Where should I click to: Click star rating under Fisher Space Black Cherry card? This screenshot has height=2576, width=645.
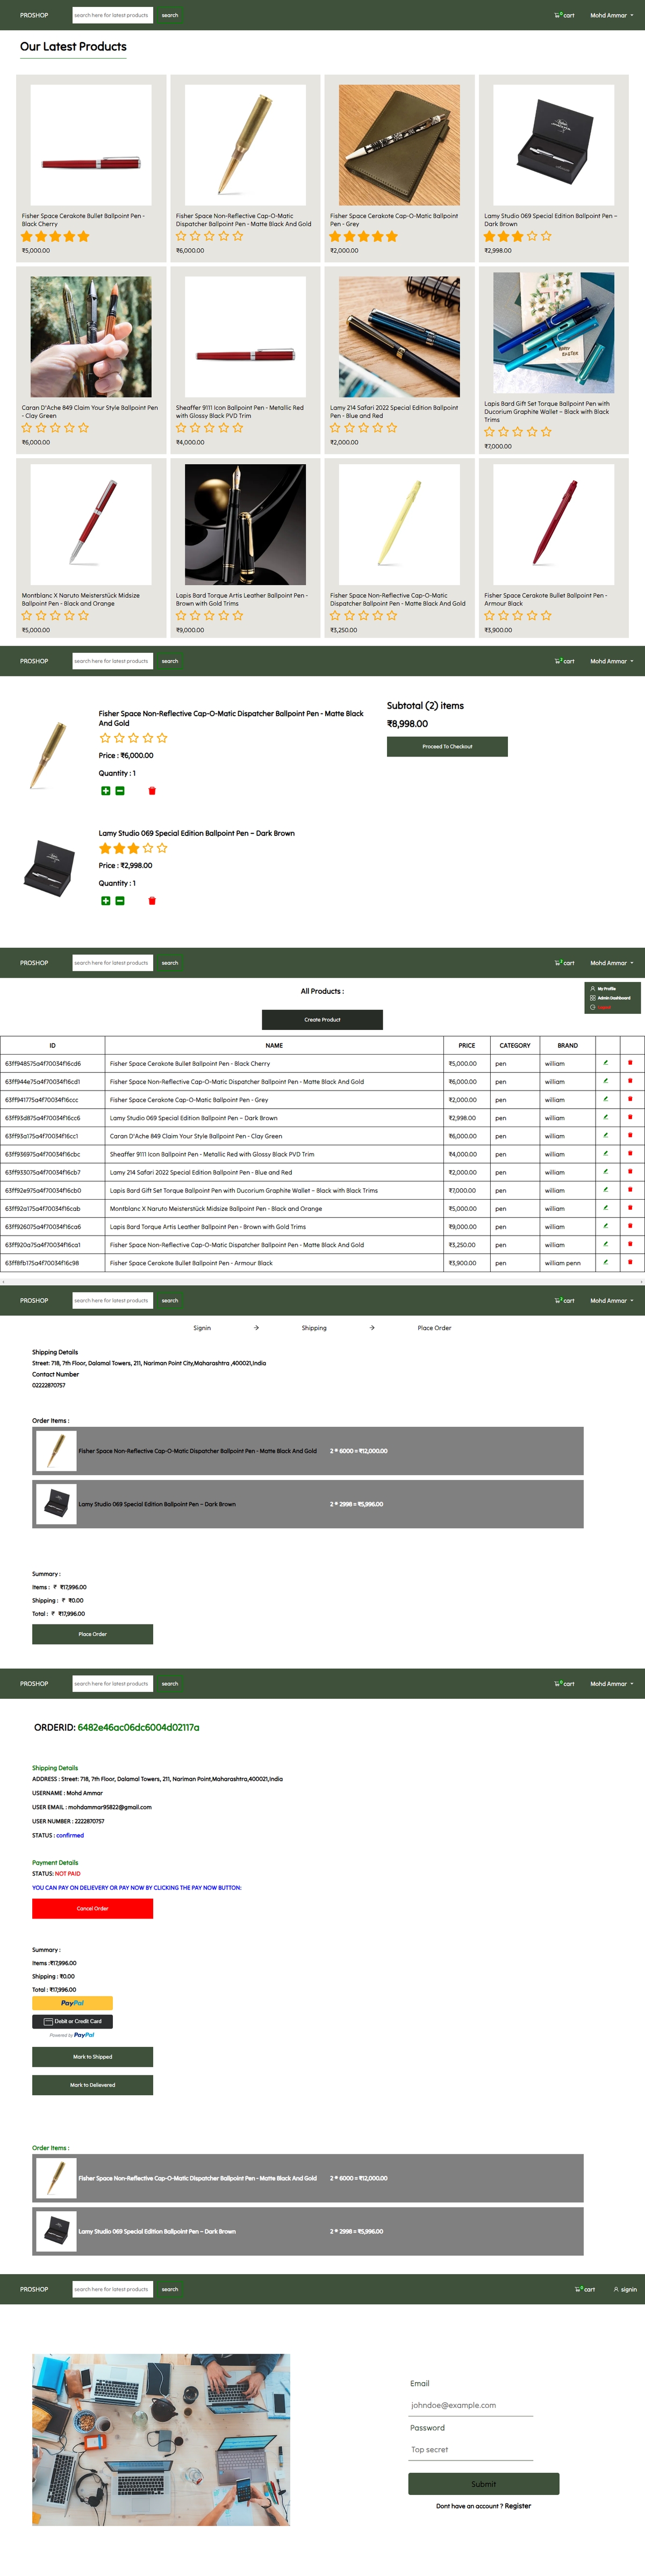coord(56,237)
